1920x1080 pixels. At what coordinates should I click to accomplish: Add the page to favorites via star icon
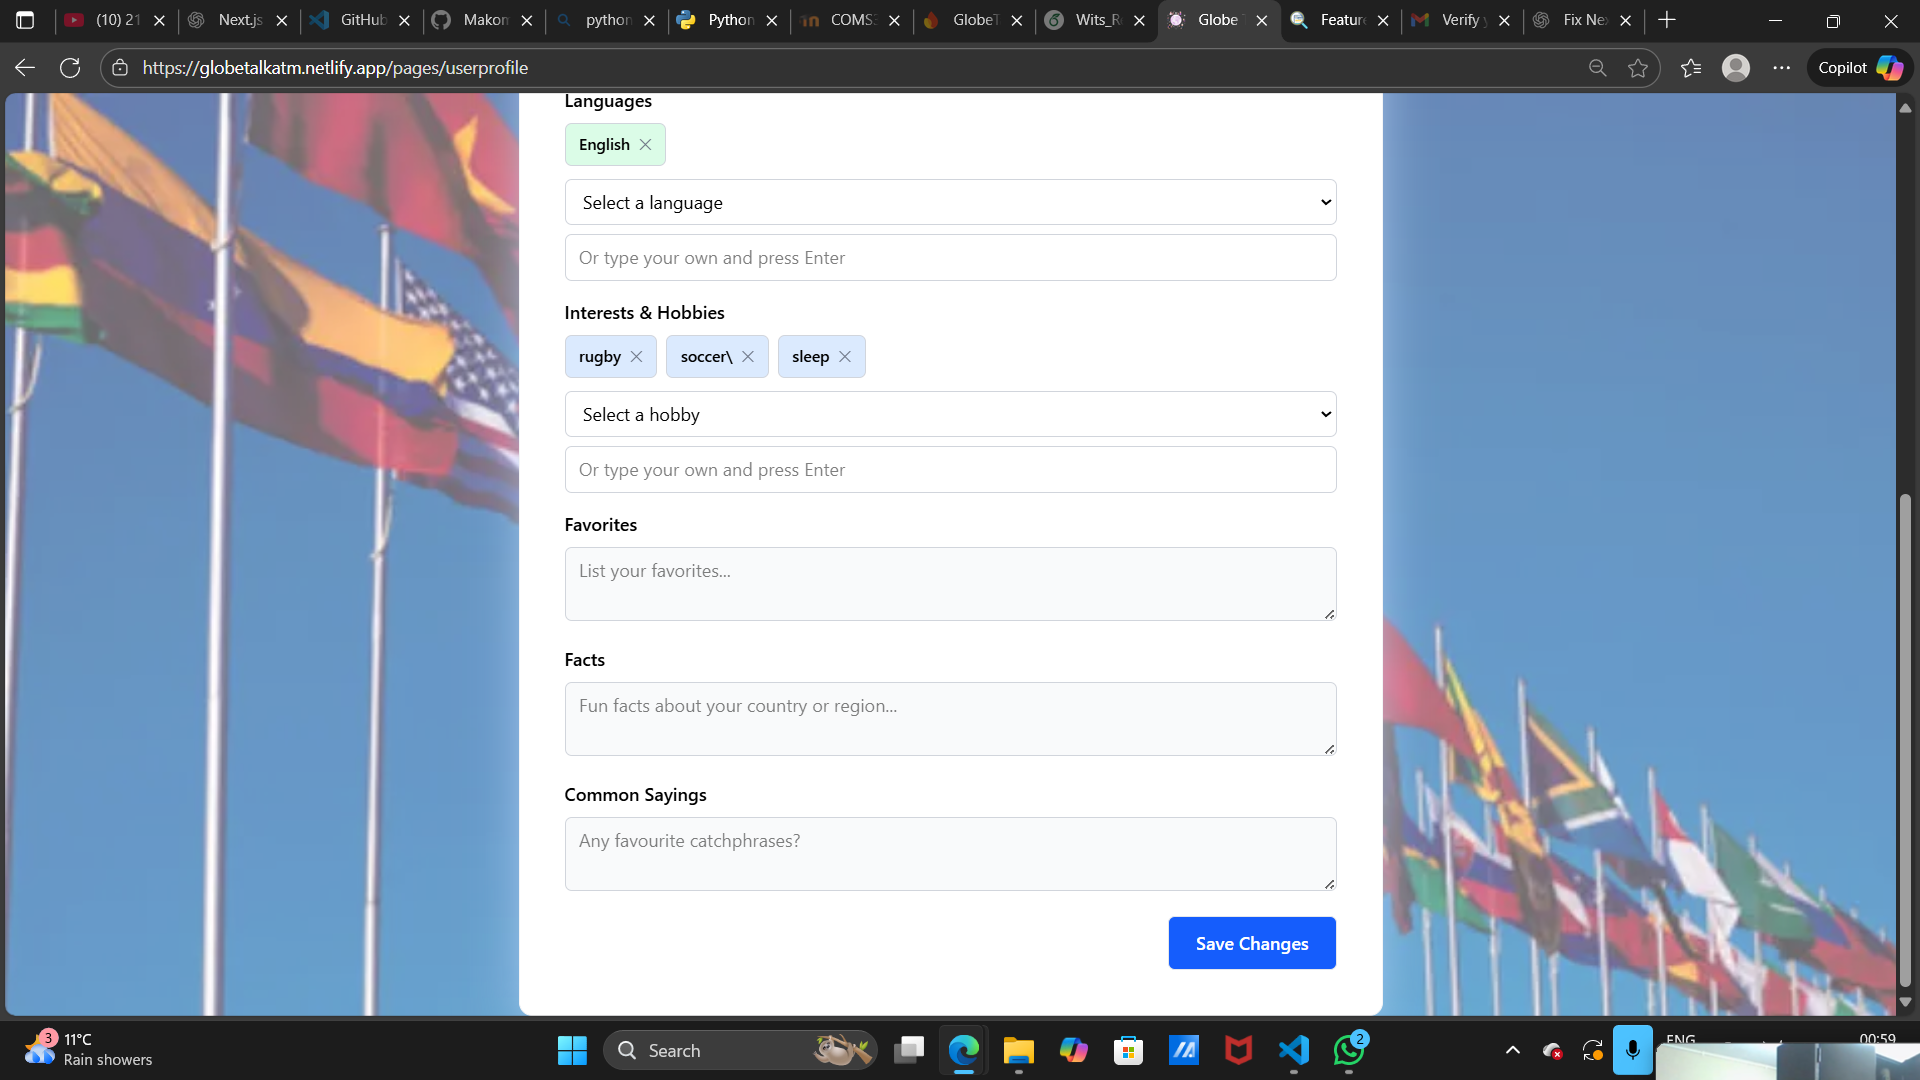click(x=1638, y=67)
